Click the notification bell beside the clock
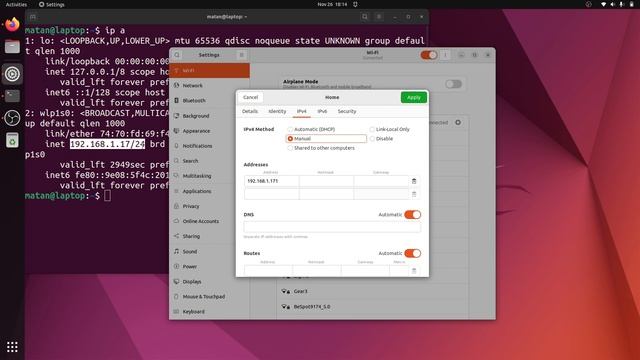This screenshot has height=360, width=640. 355,4
